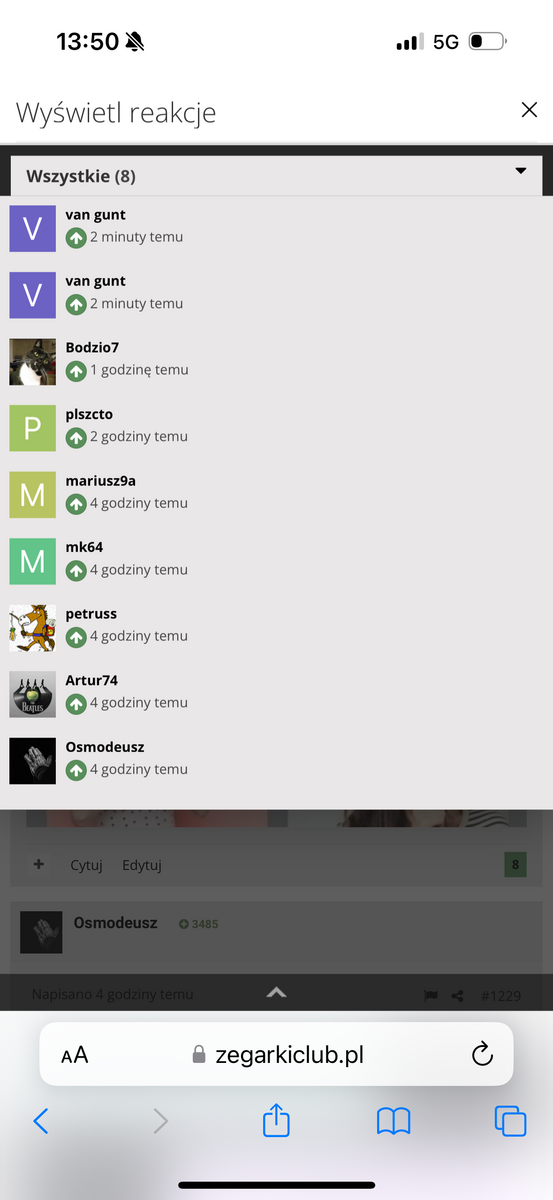Screen dimensions: 553x1200
Task: Close the Wyświetl reakcje dialog
Action: tap(529, 110)
